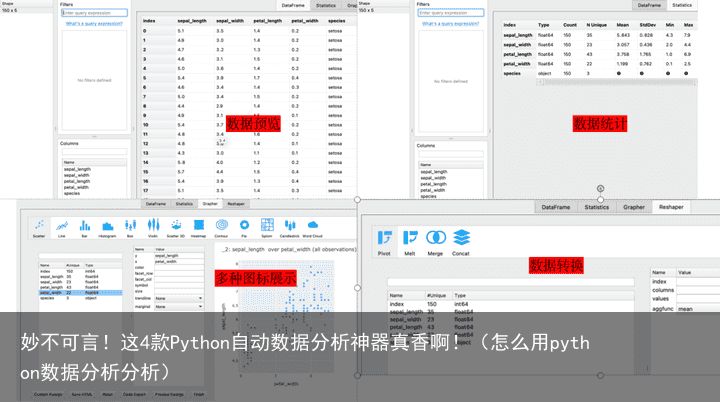Click the symbol value field in Grapher
The image size is (720, 402).
(x=179, y=285)
